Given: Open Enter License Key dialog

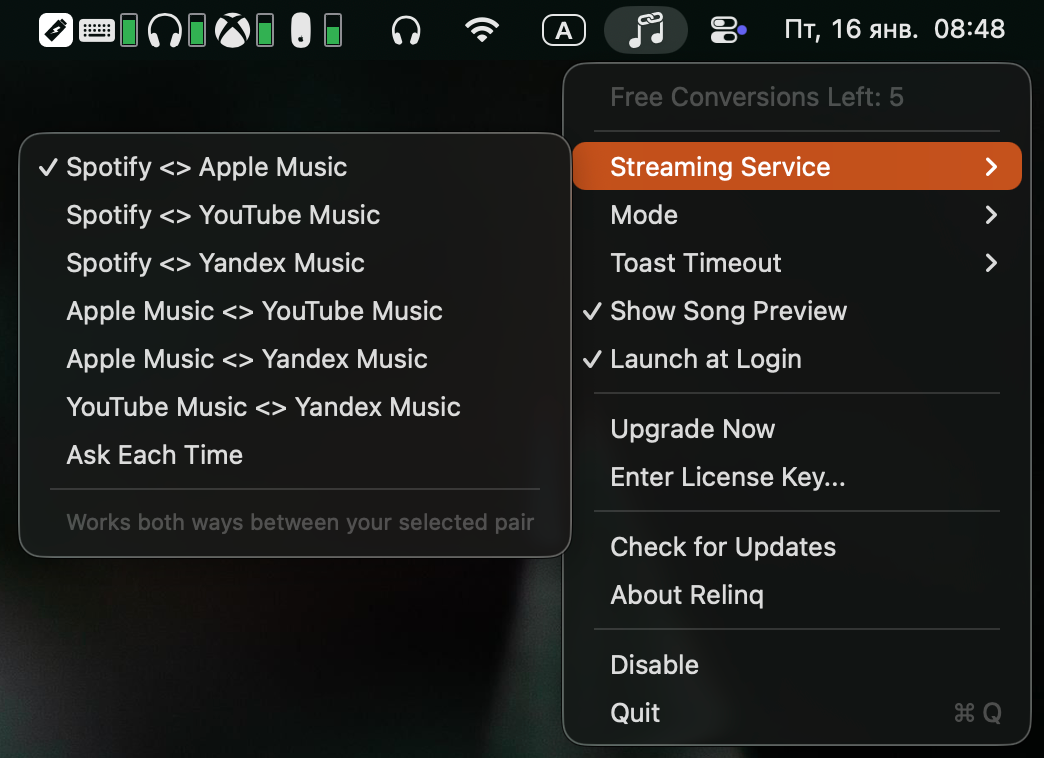Looking at the screenshot, I should pyautogui.click(x=727, y=477).
